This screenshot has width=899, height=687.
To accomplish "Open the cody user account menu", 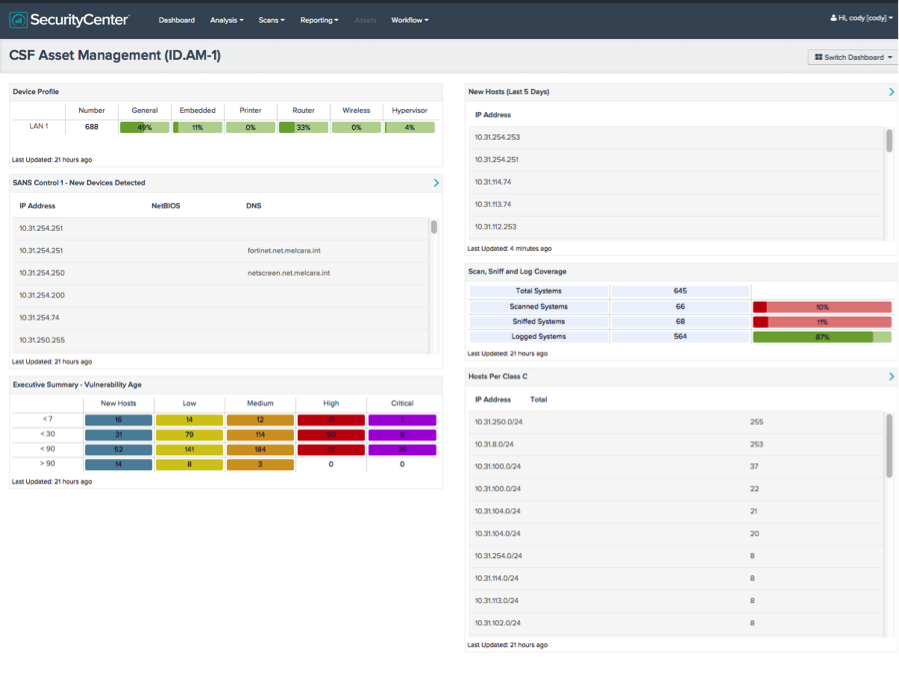I will pos(861,18).
